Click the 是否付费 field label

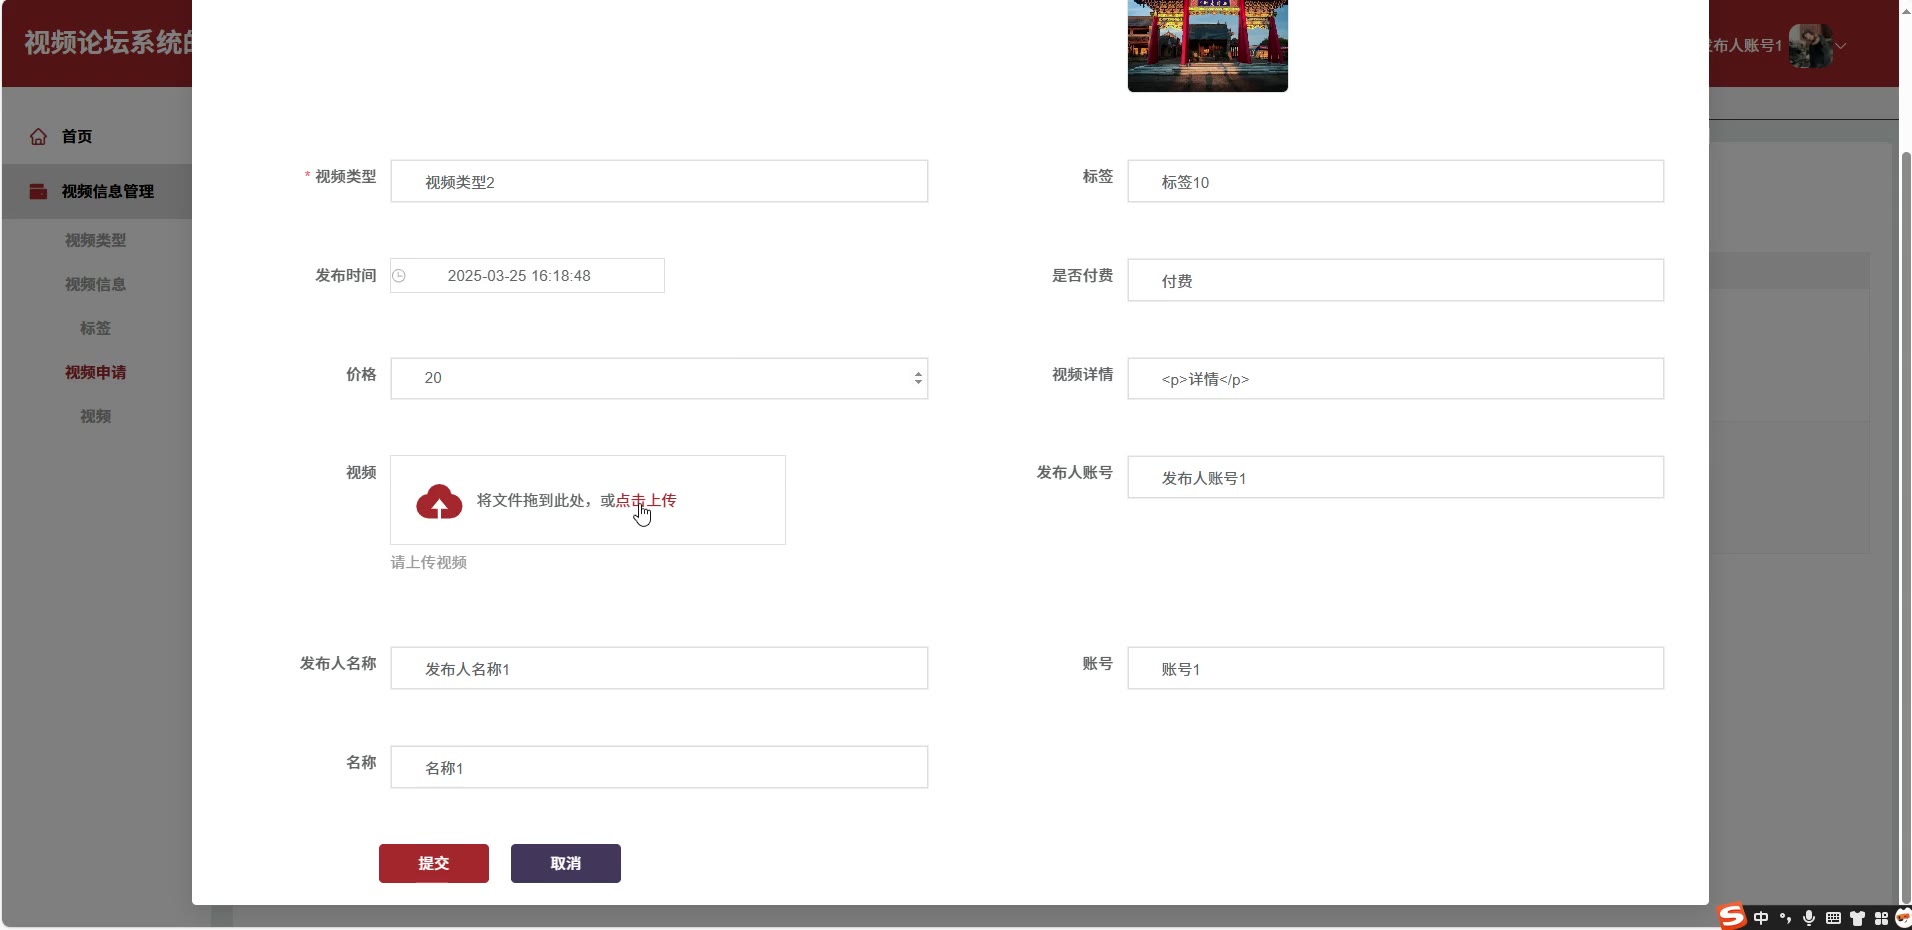coord(1082,276)
